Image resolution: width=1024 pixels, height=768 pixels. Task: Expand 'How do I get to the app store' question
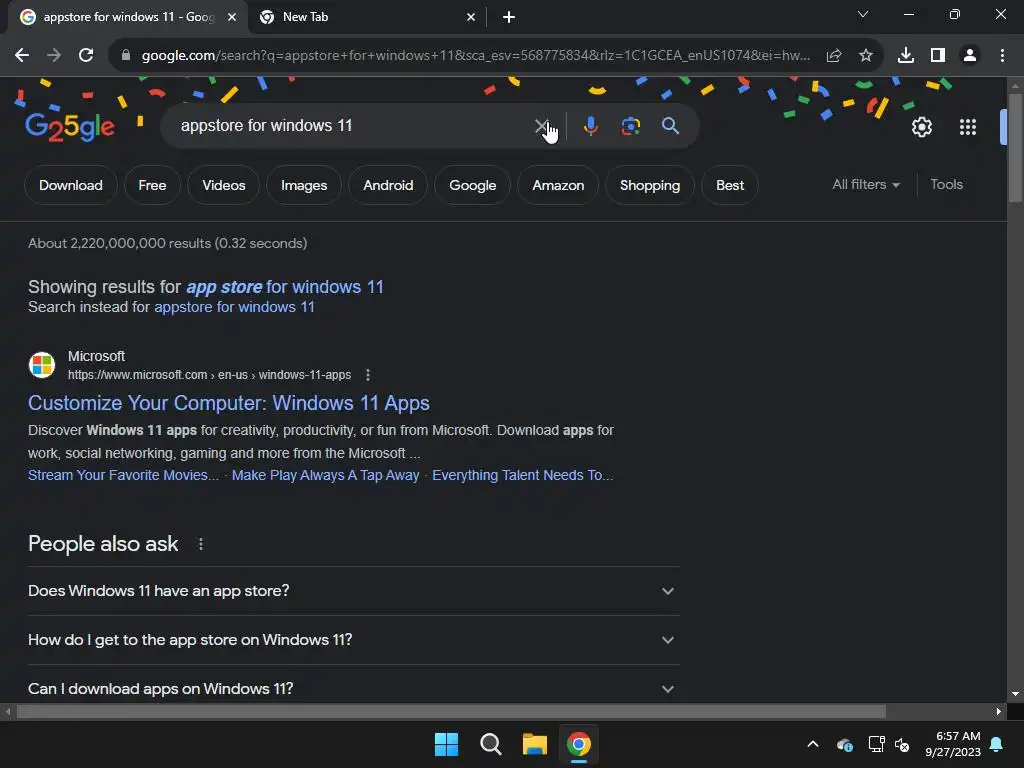click(x=353, y=640)
